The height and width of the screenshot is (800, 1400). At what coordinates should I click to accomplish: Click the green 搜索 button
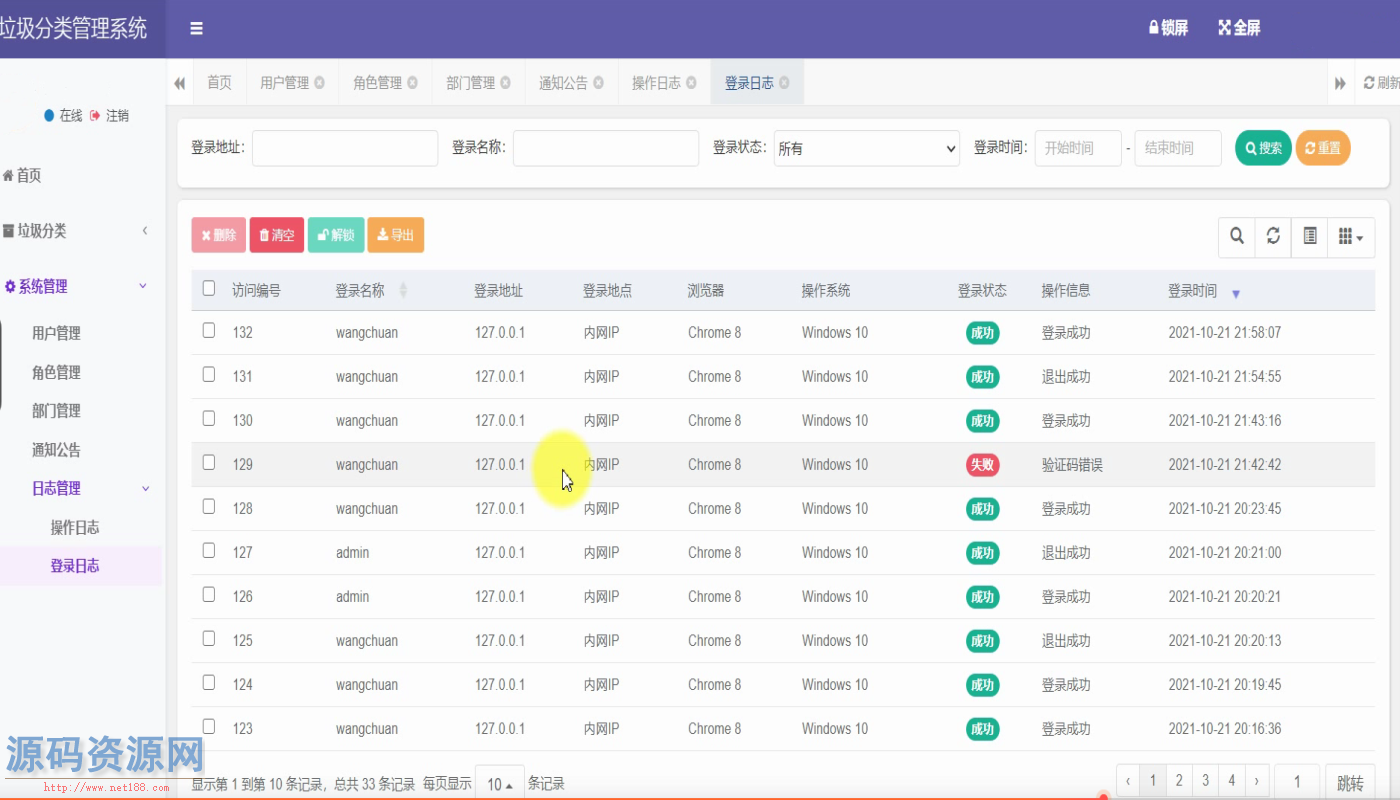click(x=1263, y=148)
